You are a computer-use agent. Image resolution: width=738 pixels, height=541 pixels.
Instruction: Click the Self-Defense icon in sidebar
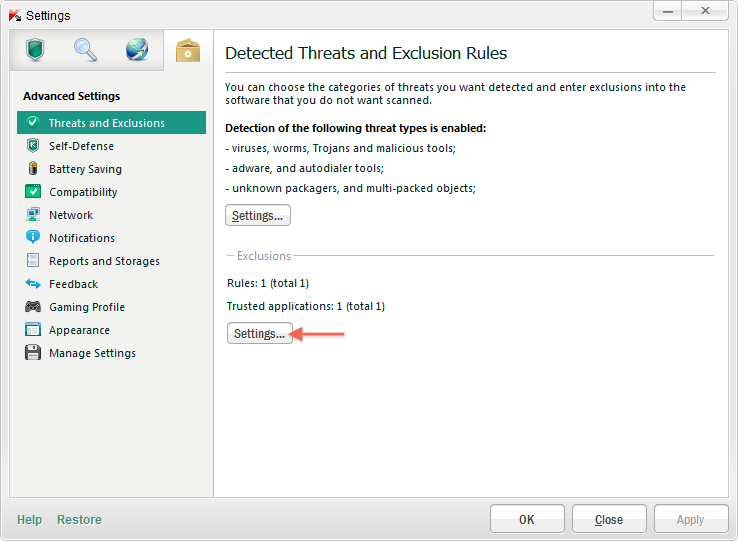pos(33,146)
